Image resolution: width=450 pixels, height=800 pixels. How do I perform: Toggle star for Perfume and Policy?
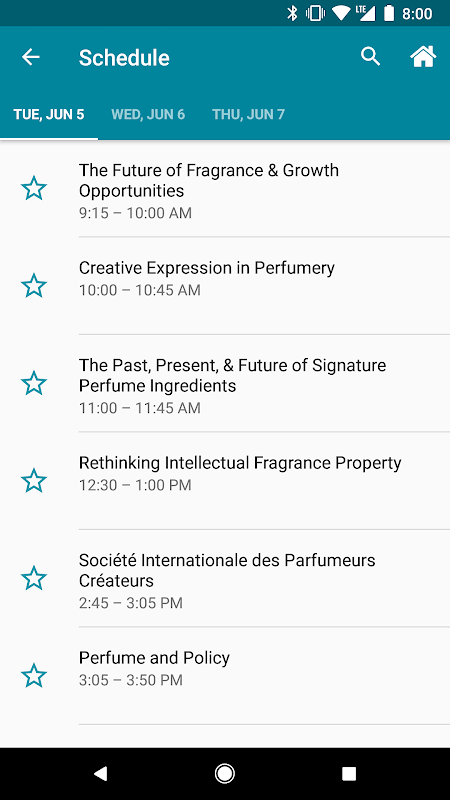pyautogui.click(x=34, y=676)
